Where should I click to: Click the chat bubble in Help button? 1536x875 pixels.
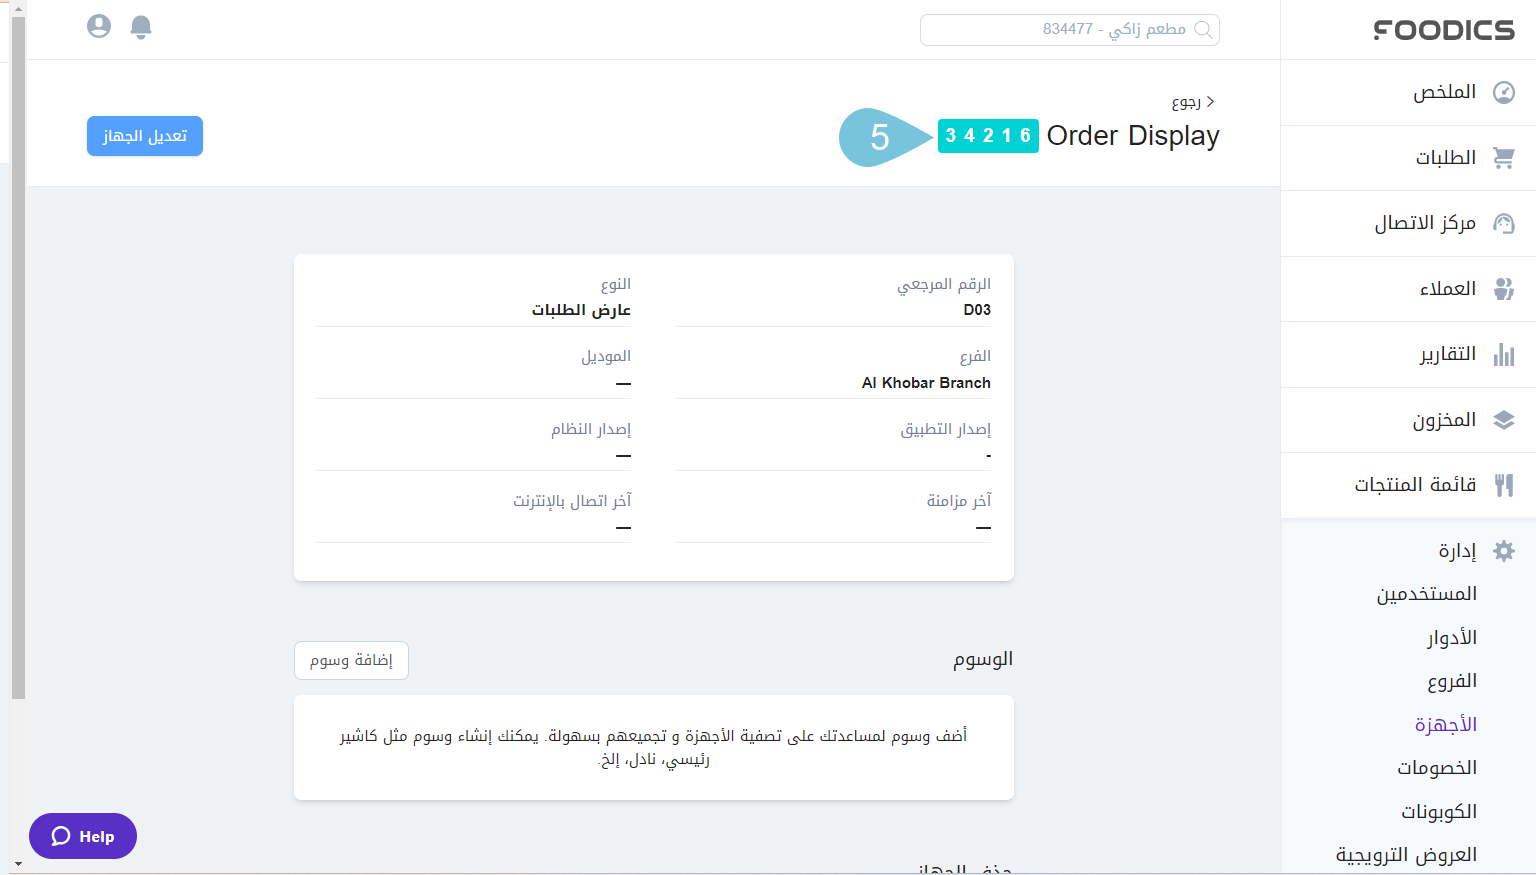pos(61,836)
